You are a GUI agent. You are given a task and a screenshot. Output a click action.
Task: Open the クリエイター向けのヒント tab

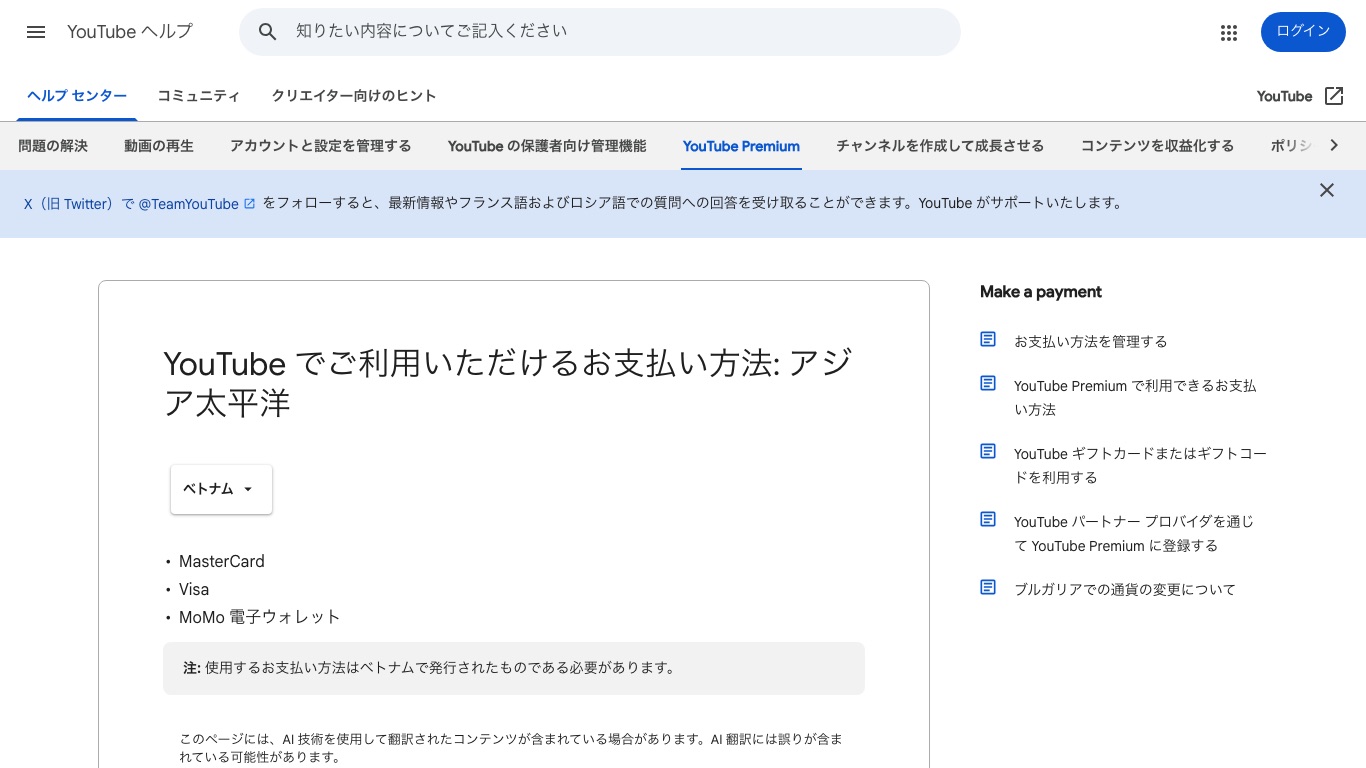click(x=354, y=96)
